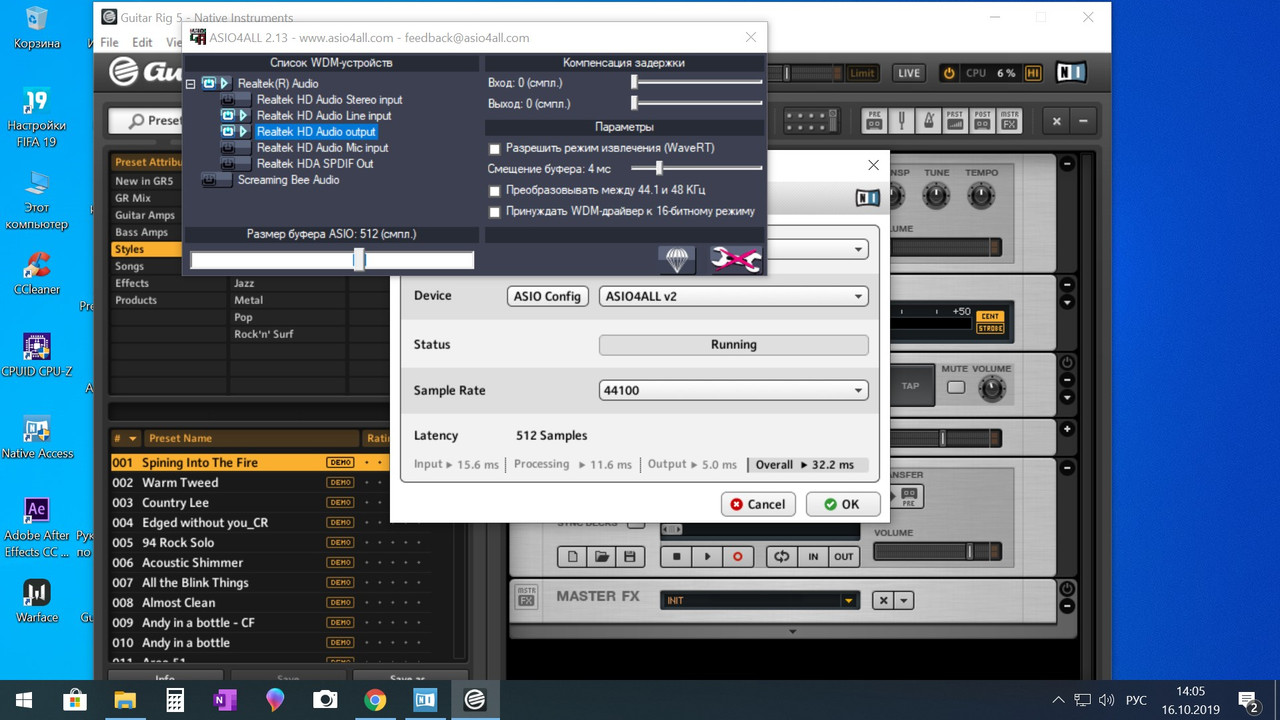Click the OUT button in tape deck
Viewport: 1280px width, 720px height.
click(844, 557)
